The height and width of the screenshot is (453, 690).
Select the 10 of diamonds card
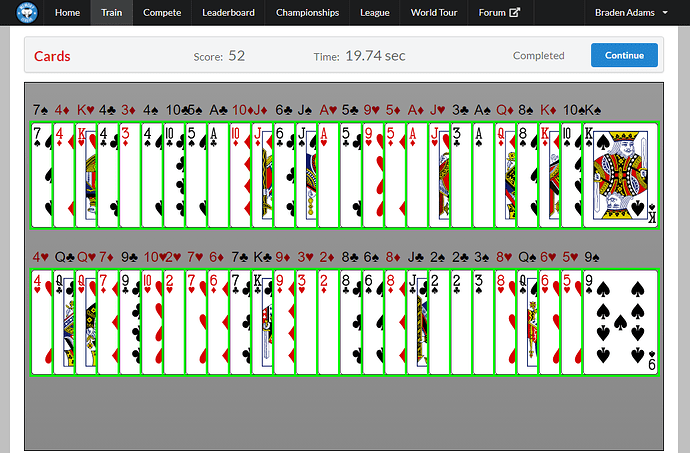click(x=240, y=175)
